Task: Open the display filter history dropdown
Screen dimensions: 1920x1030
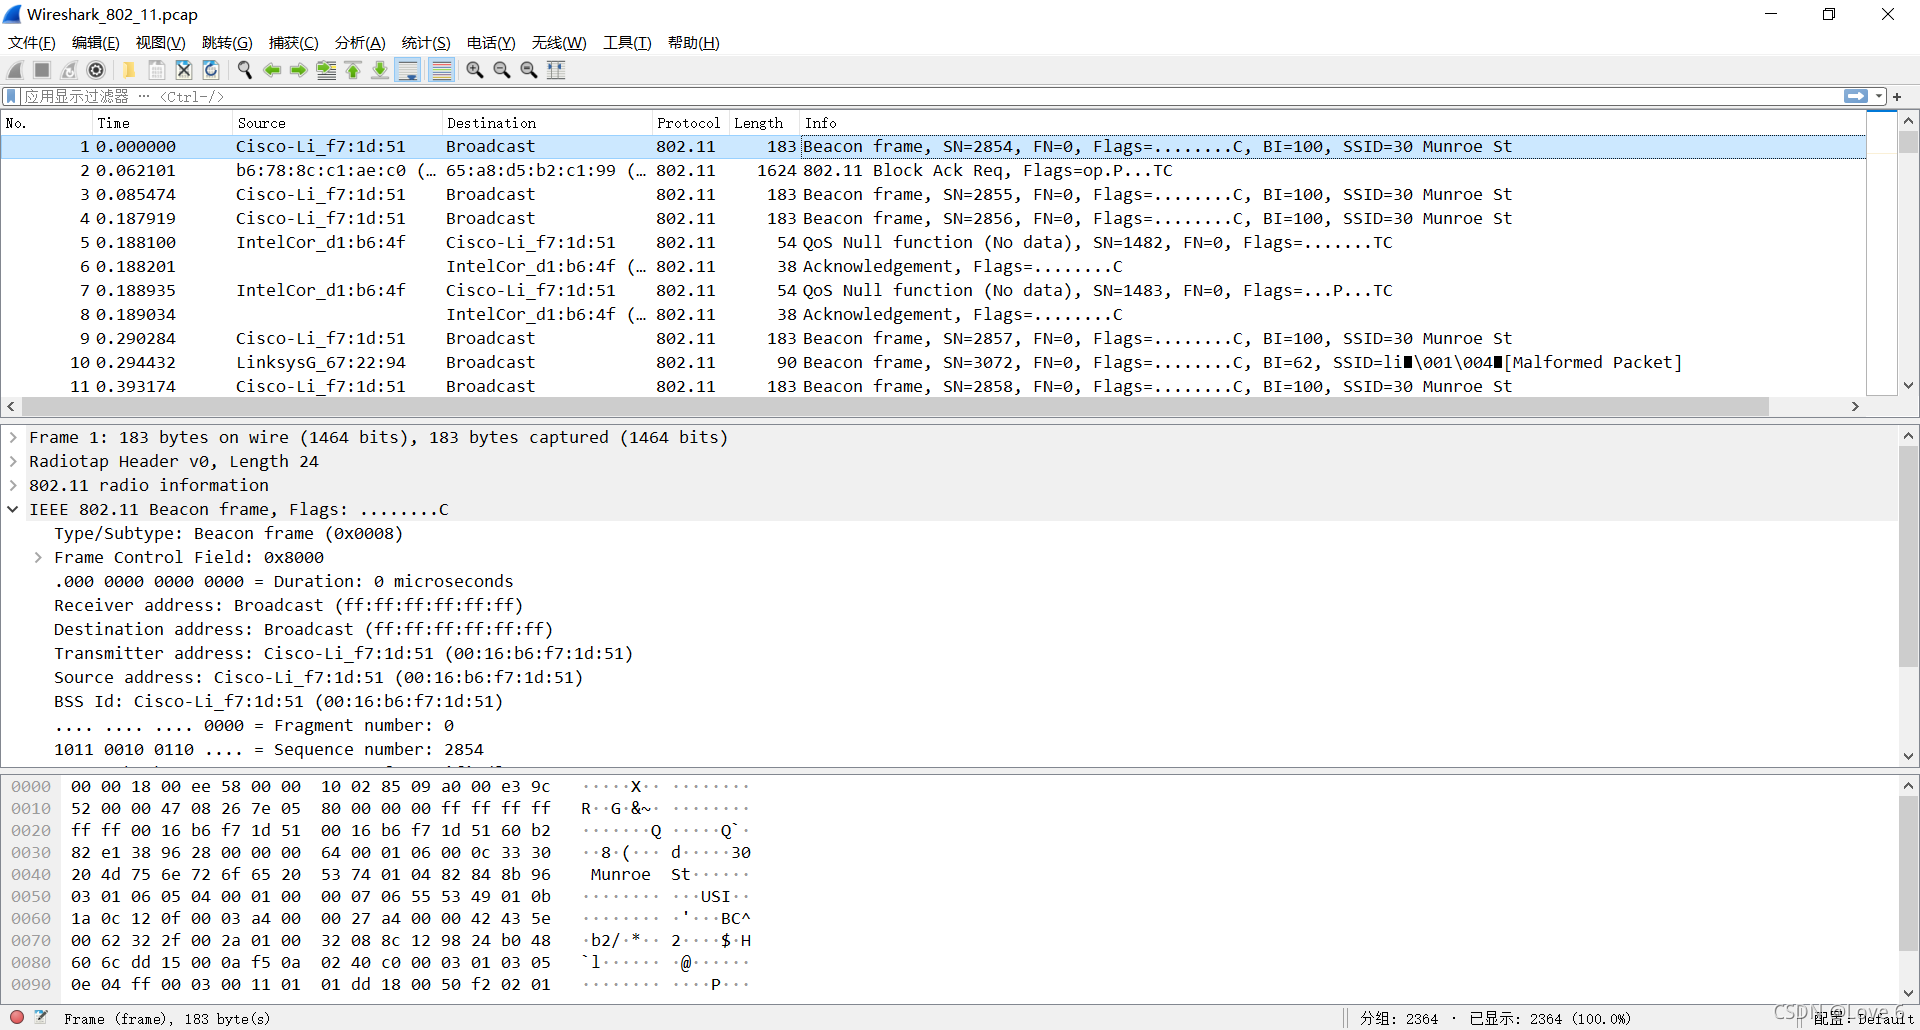Action: click(x=1879, y=96)
